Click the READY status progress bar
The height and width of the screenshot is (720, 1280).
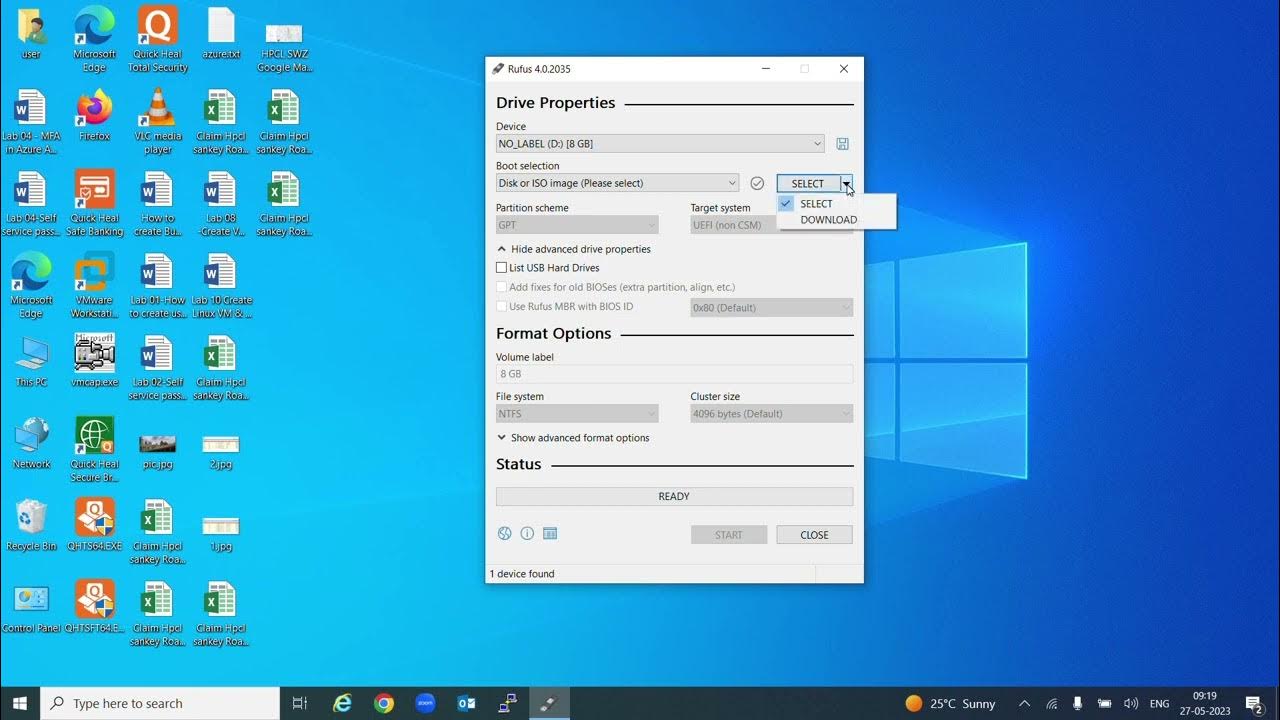tap(674, 496)
